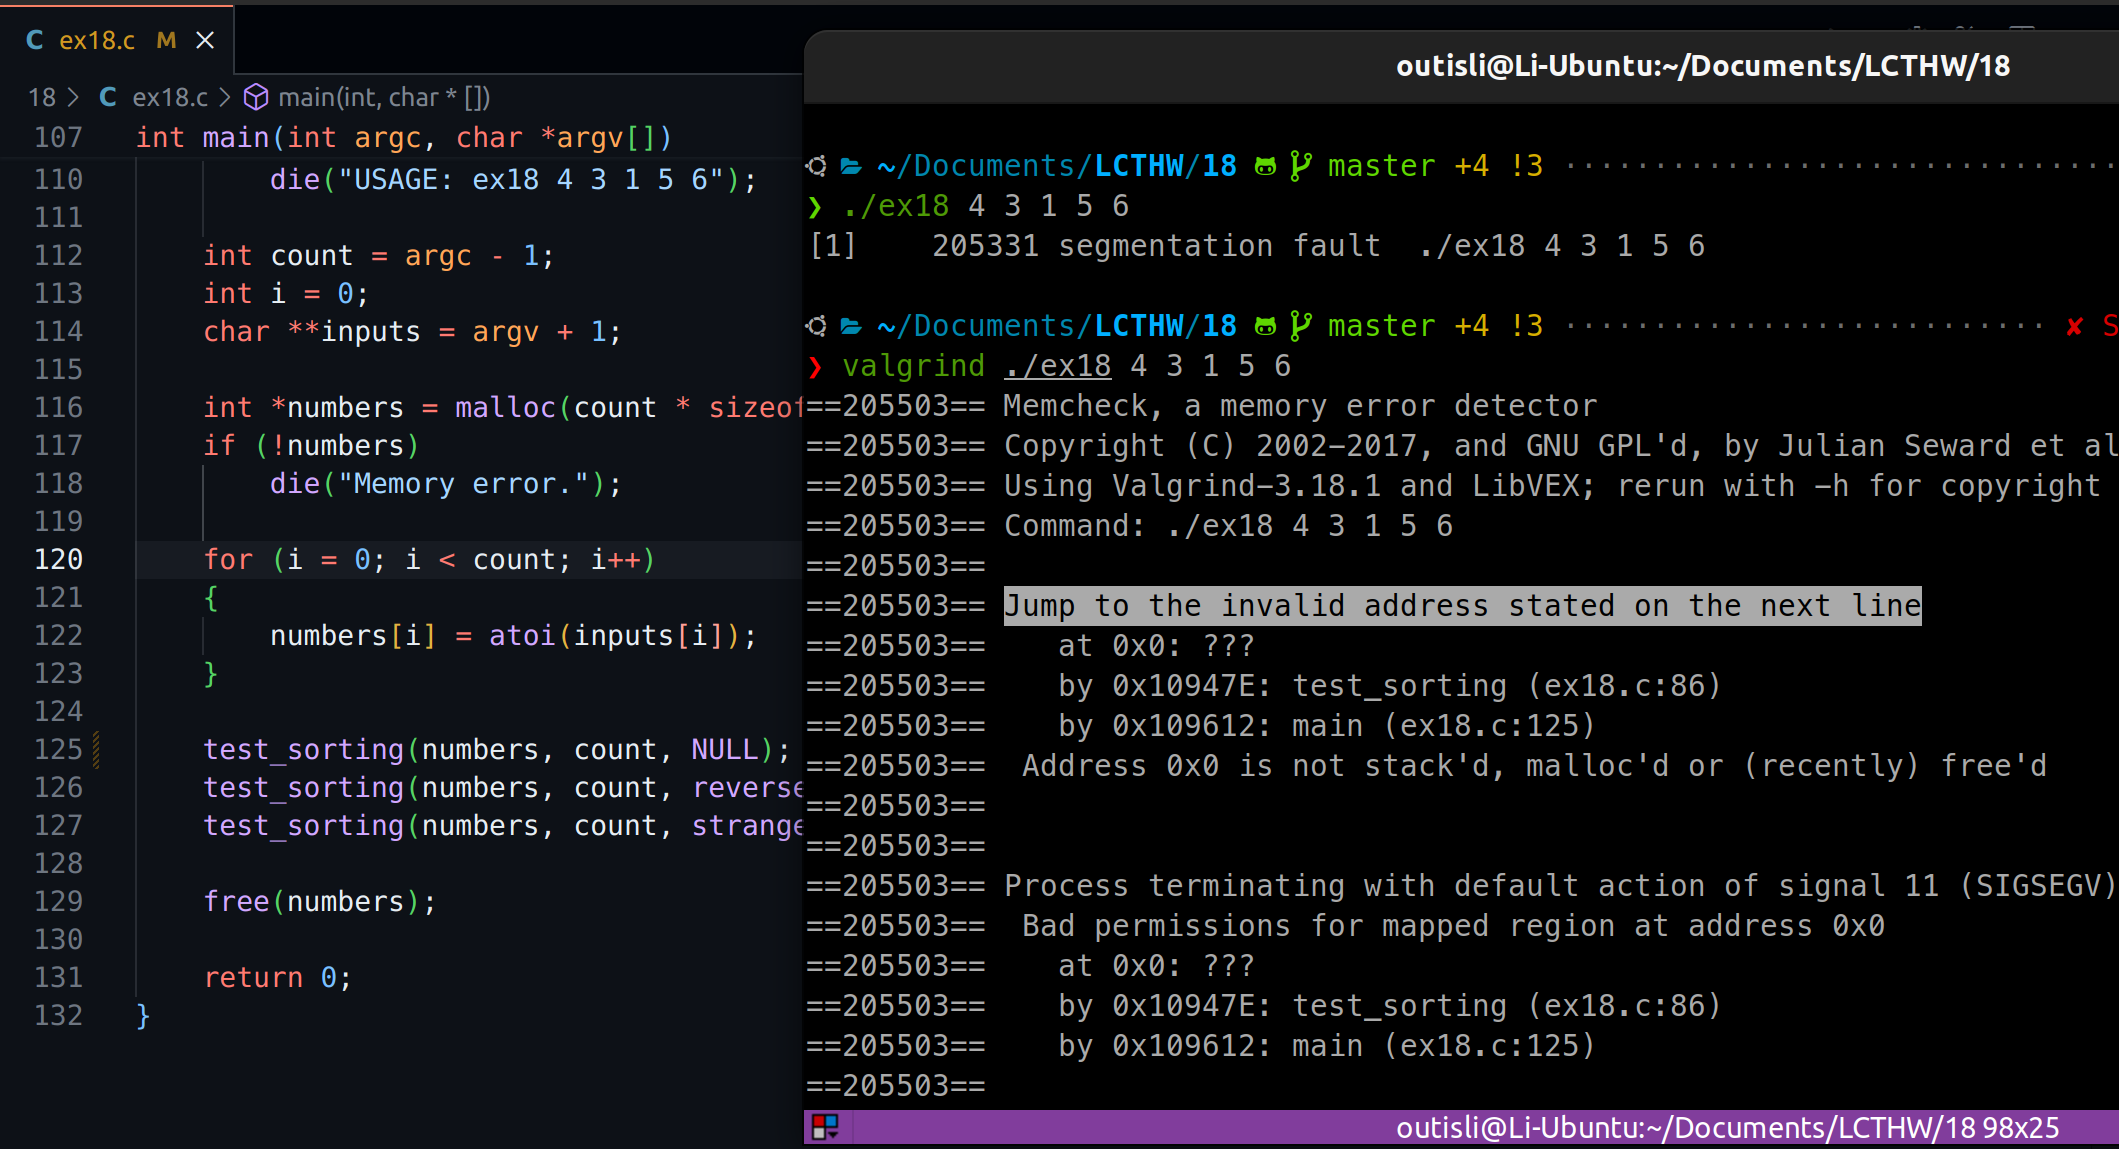
Task: Click folder icon in second terminal prompt
Action: tap(851, 326)
